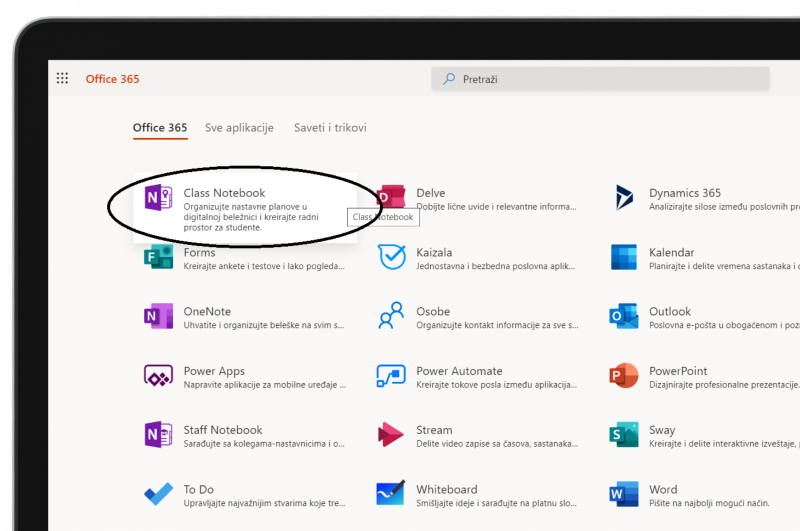
Task: Open the Power Apps icon
Action: (158, 376)
